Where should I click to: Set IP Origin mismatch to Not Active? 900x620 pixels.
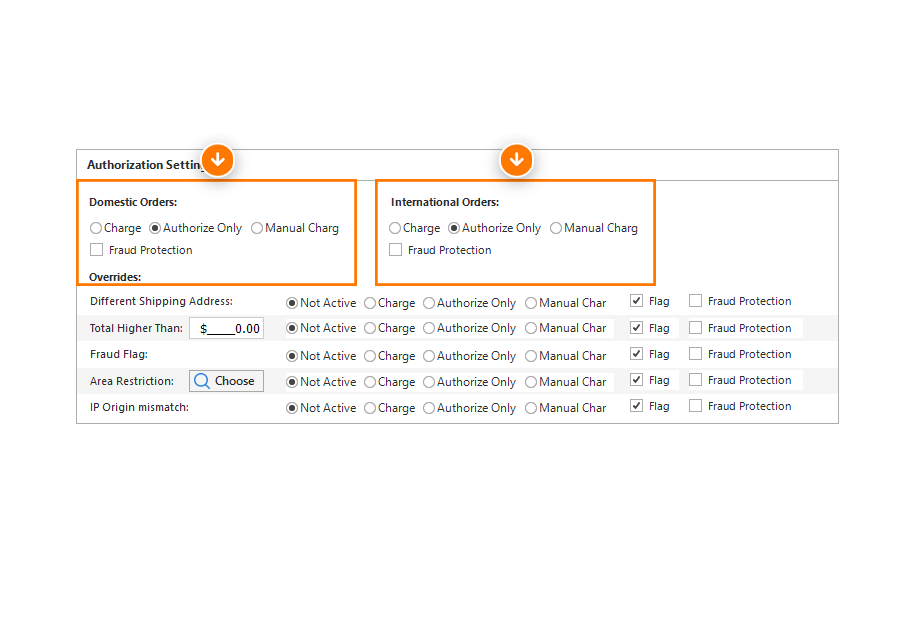[x=292, y=408]
